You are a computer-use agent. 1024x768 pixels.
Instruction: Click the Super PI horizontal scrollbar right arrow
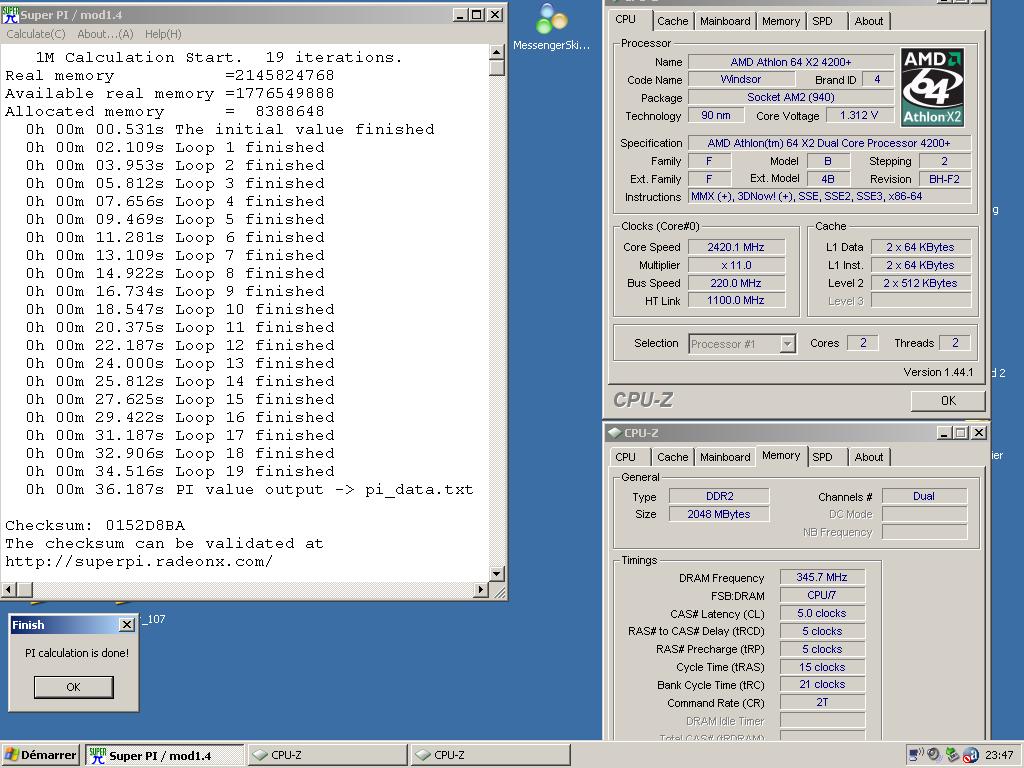[x=481, y=590]
